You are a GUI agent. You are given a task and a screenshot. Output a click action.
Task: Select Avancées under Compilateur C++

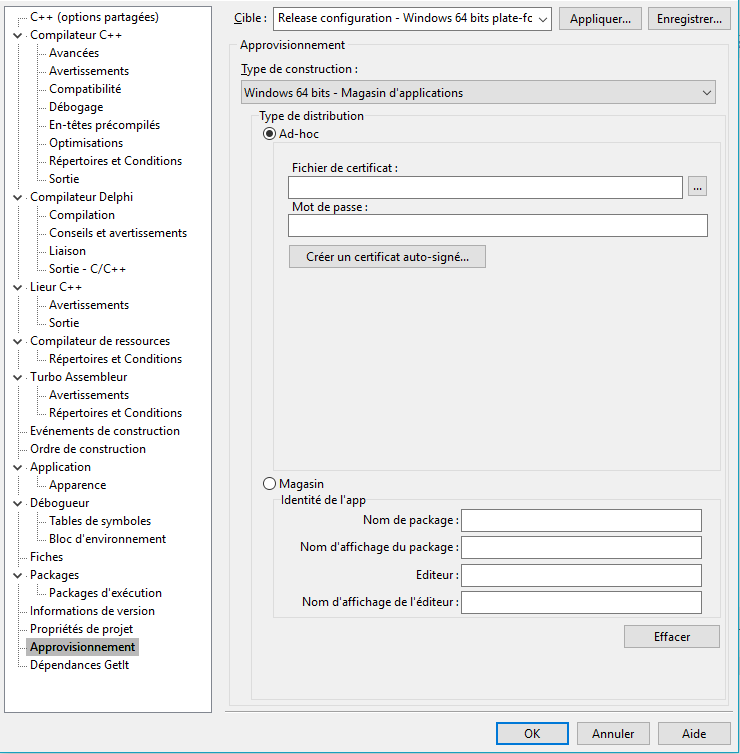[74, 53]
